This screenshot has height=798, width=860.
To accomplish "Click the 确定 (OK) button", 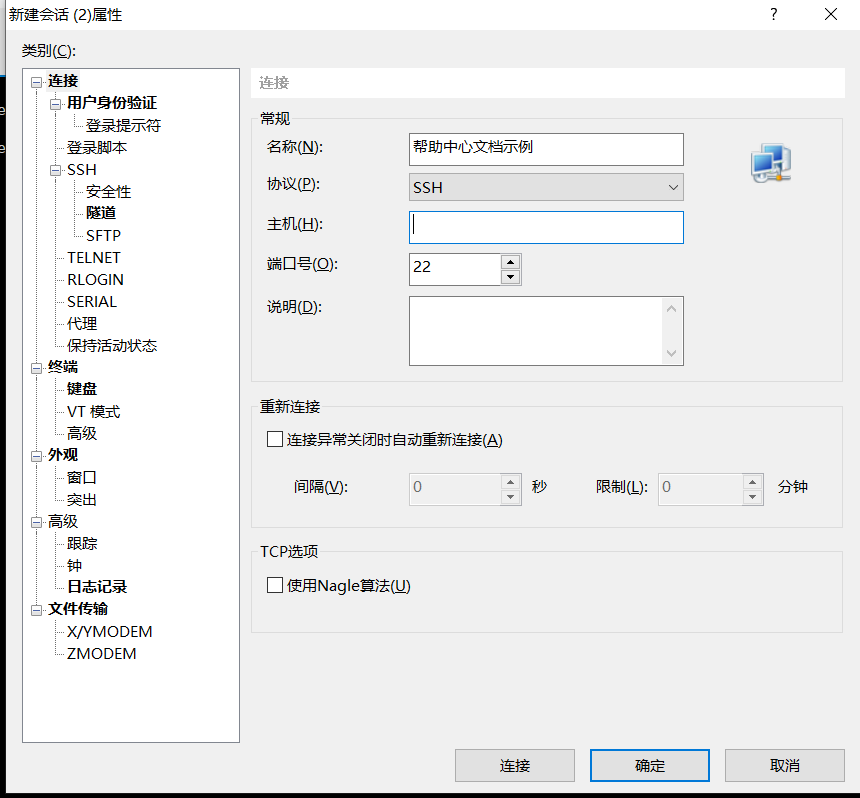I will point(649,765).
